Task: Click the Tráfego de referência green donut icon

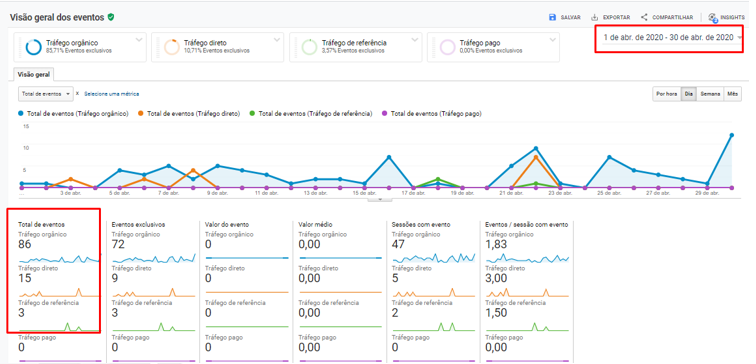Action: 310,47
